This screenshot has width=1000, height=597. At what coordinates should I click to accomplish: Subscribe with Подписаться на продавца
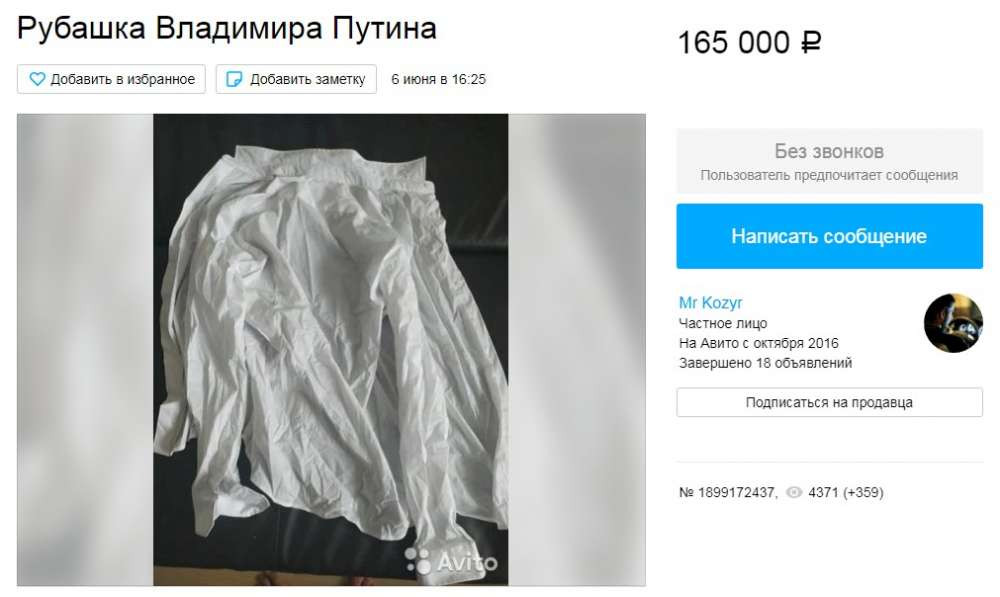(829, 402)
